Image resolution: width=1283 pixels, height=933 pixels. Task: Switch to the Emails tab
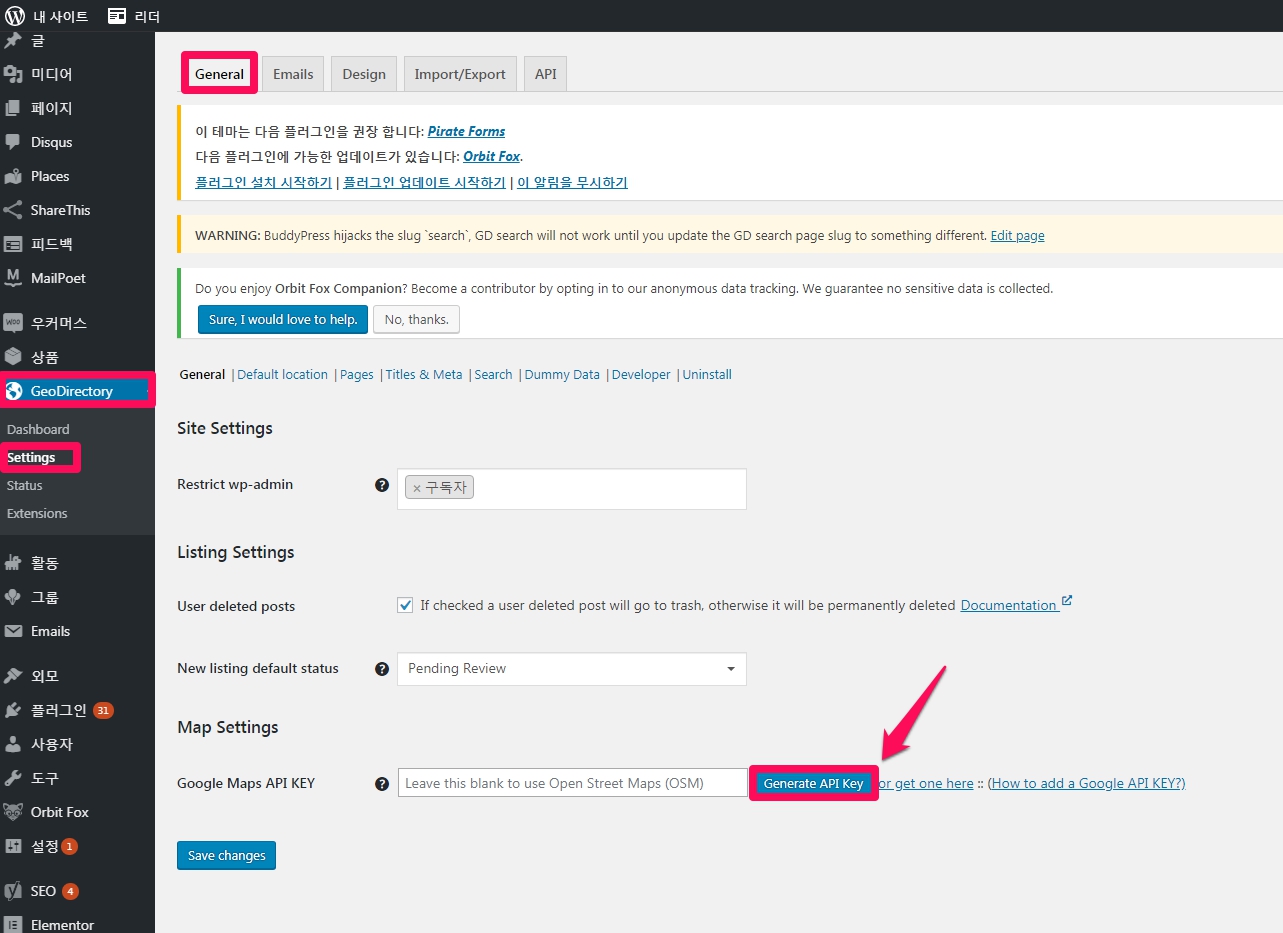click(293, 74)
